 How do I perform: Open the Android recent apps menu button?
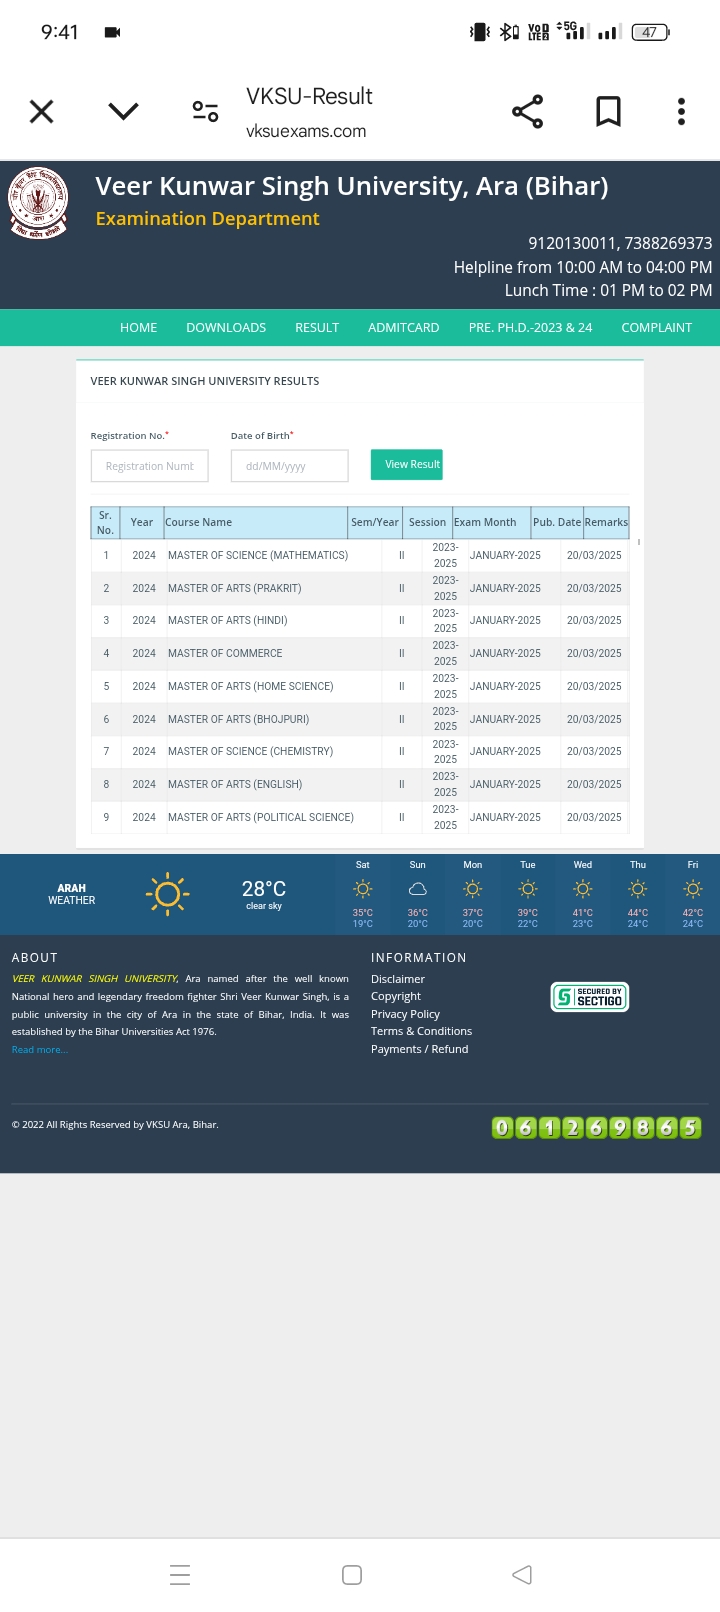pyautogui.click(x=180, y=1575)
